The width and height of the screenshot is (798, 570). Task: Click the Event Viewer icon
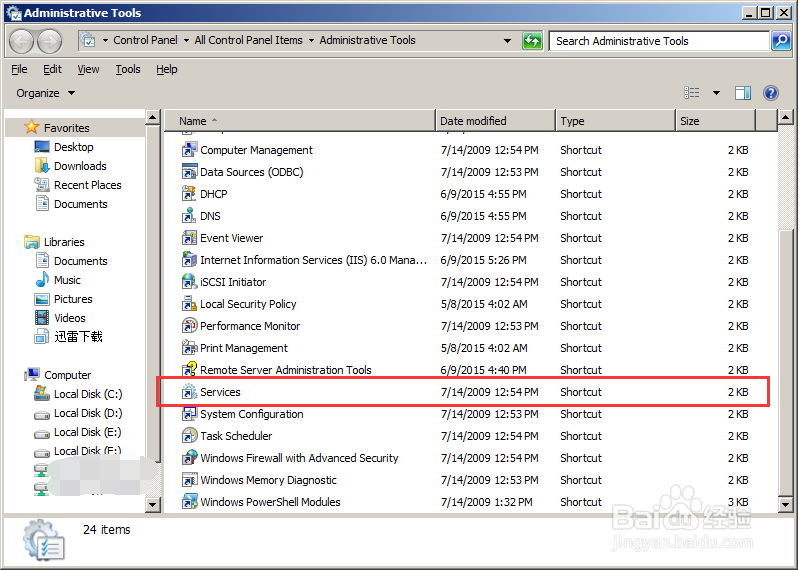tap(189, 238)
